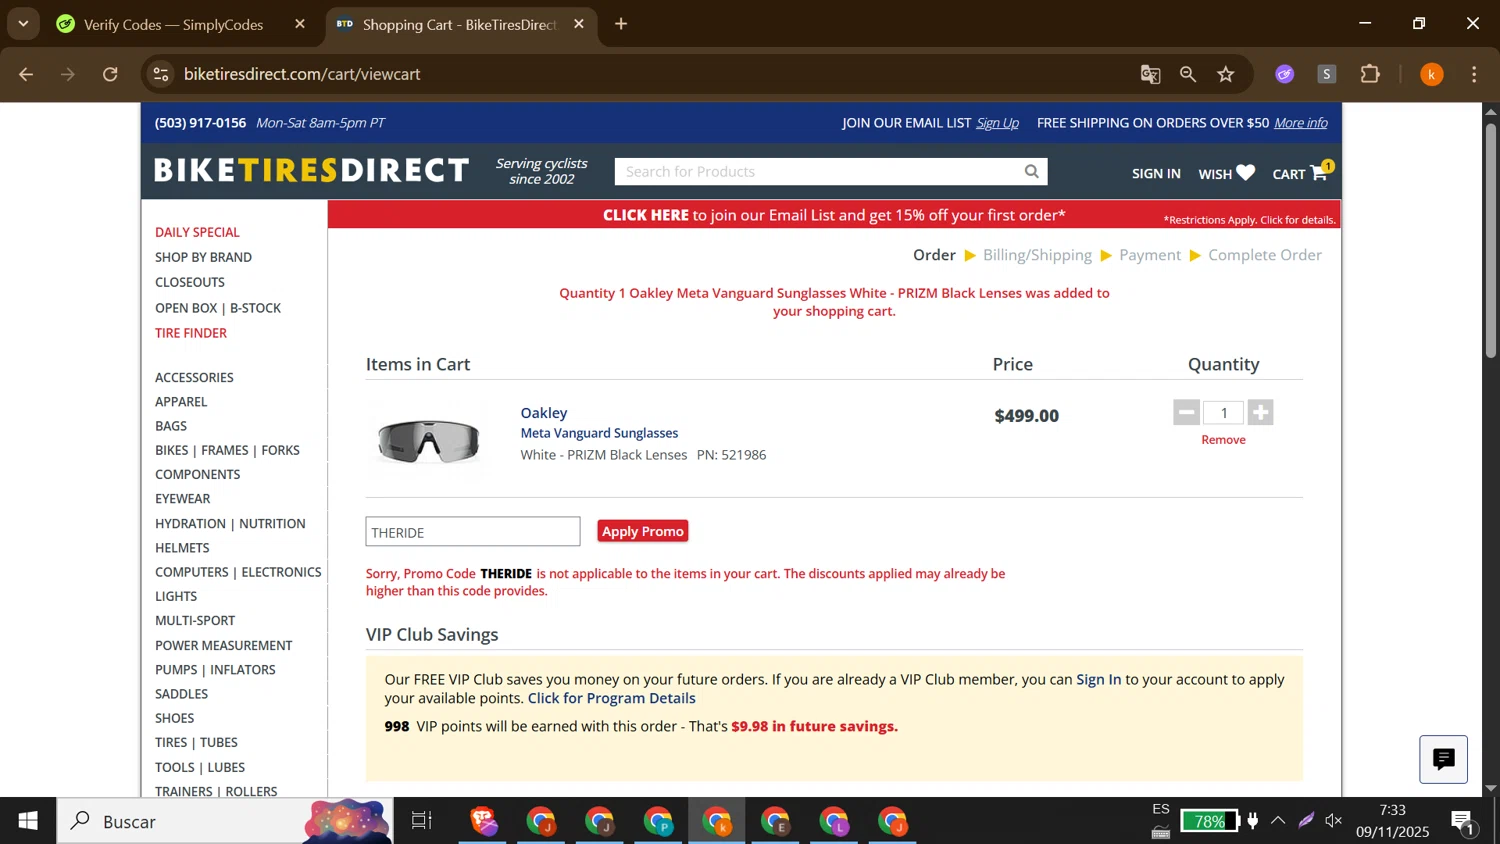
Task: Open OPEN BOX | B-STOCK category
Action: tap(218, 308)
